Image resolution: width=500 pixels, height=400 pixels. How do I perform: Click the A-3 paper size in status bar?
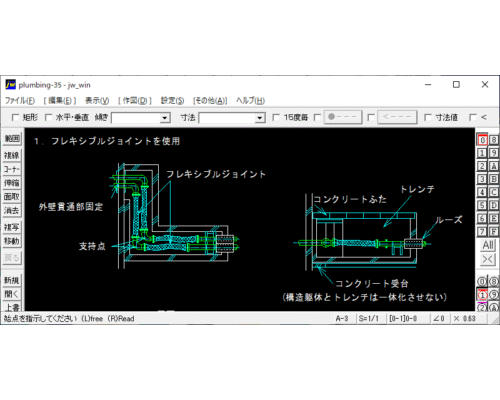click(342, 319)
